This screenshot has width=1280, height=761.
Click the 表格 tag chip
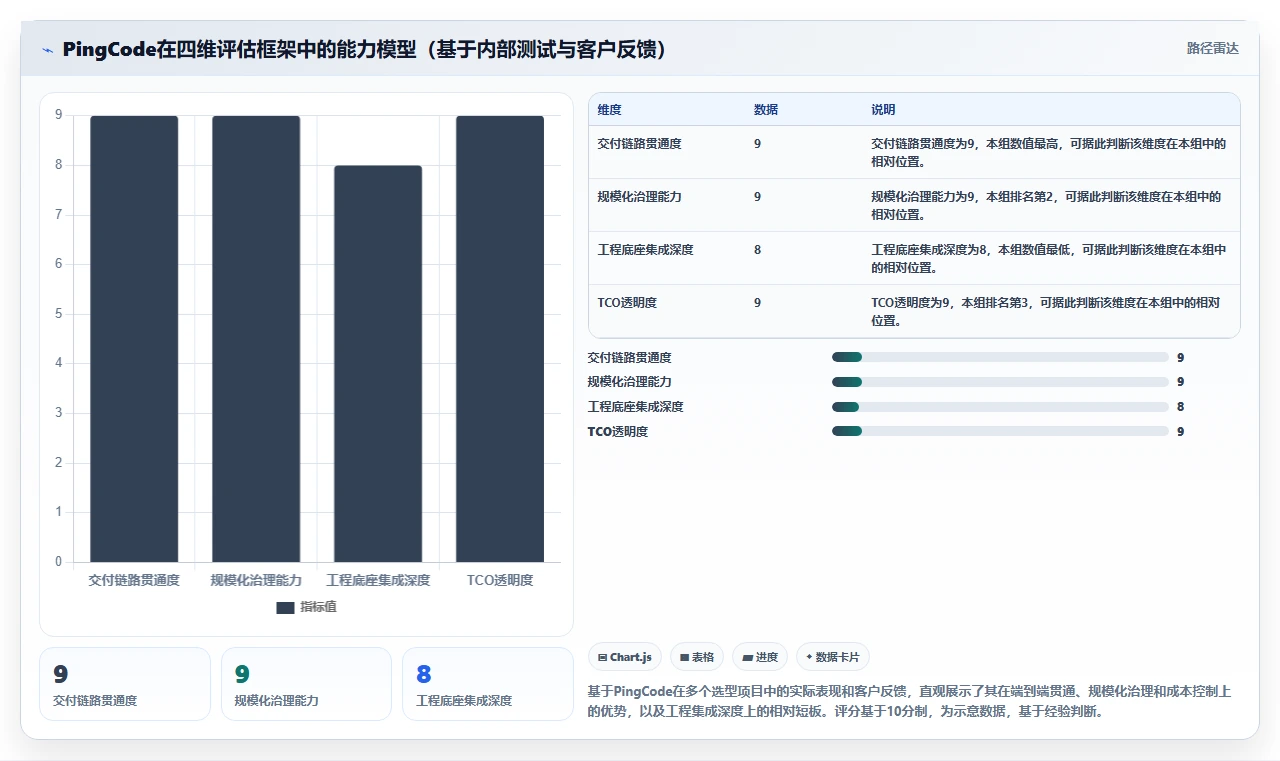click(x=697, y=657)
